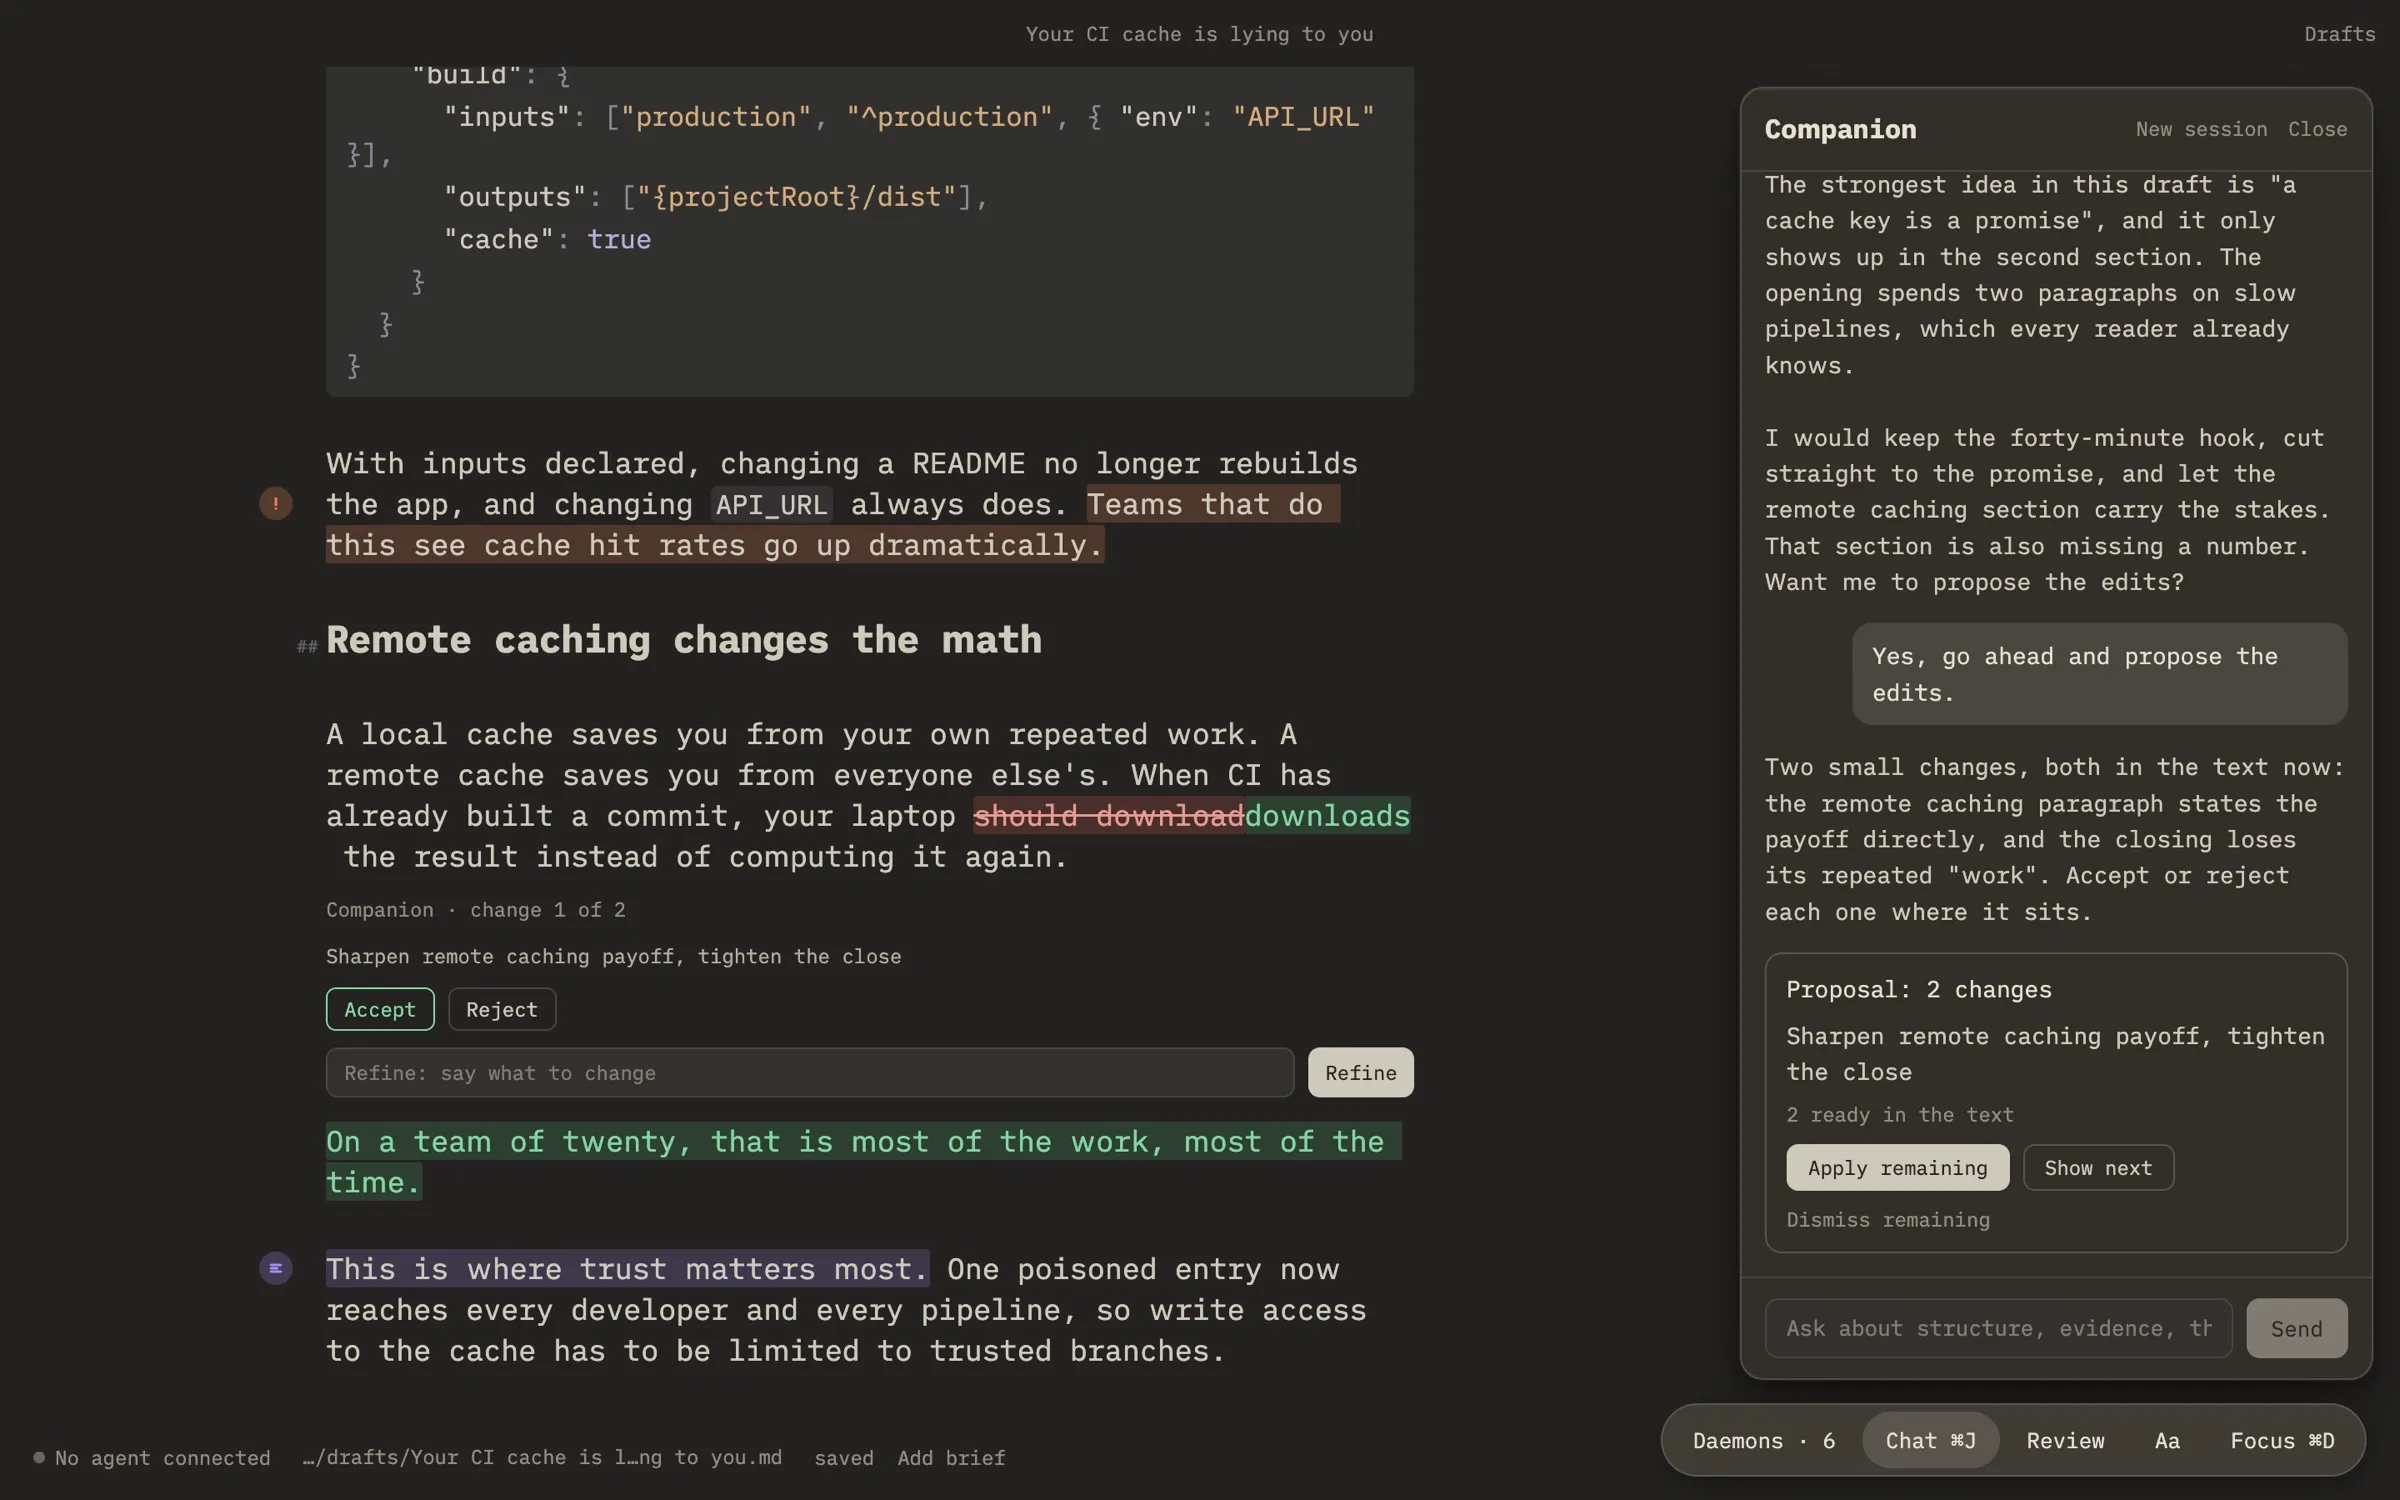Focus the Refine: say what to change field
Image resolution: width=2400 pixels, height=1500 pixels.
(x=810, y=1072)
